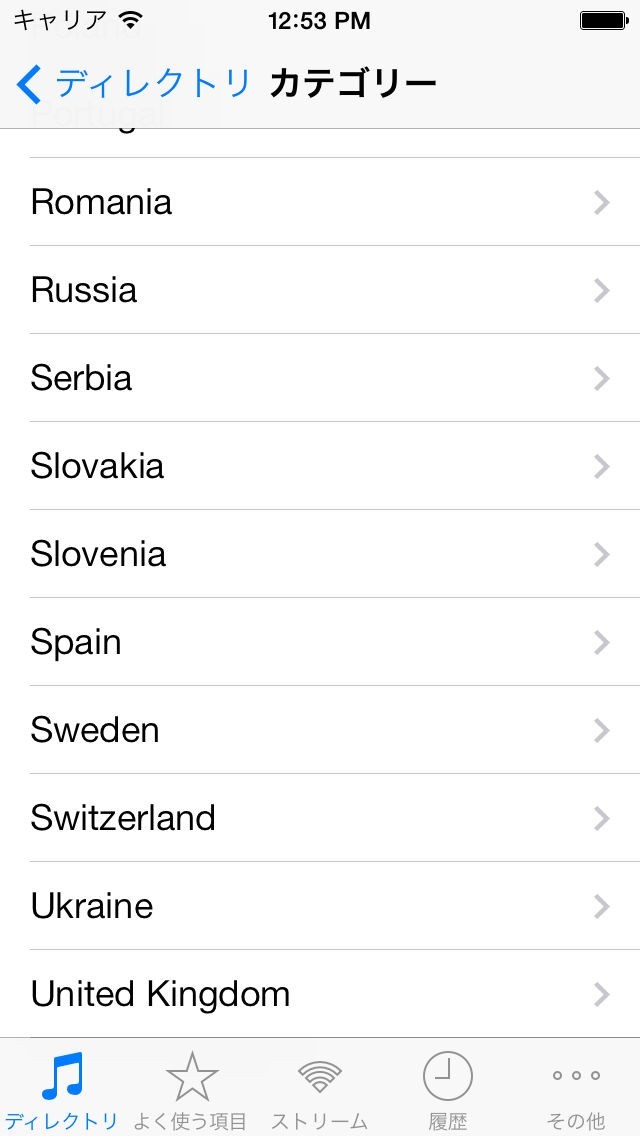The image size is (640, 1136).
Task: Open the clock History icon
Action: [x=447, y=1076]
